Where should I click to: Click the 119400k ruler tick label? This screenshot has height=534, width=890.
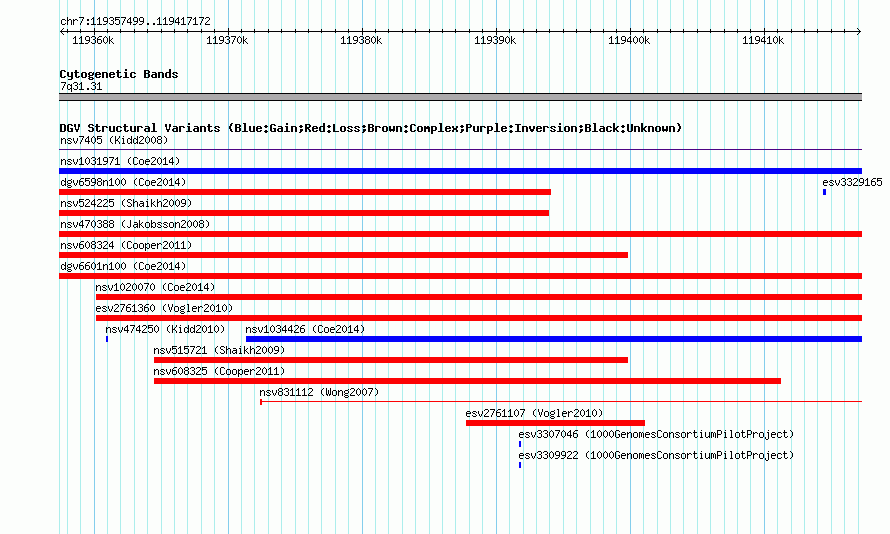629,40
